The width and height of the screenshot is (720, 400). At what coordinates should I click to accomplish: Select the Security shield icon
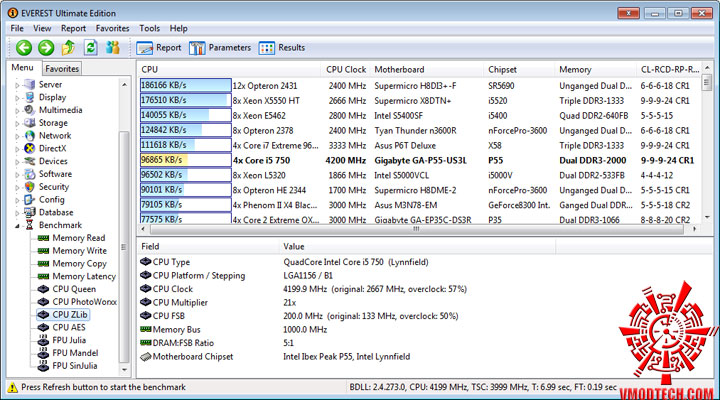point(29,187)
